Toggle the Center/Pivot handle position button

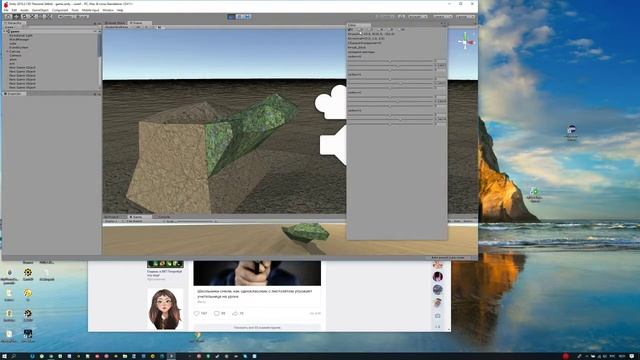coord(66,17)
